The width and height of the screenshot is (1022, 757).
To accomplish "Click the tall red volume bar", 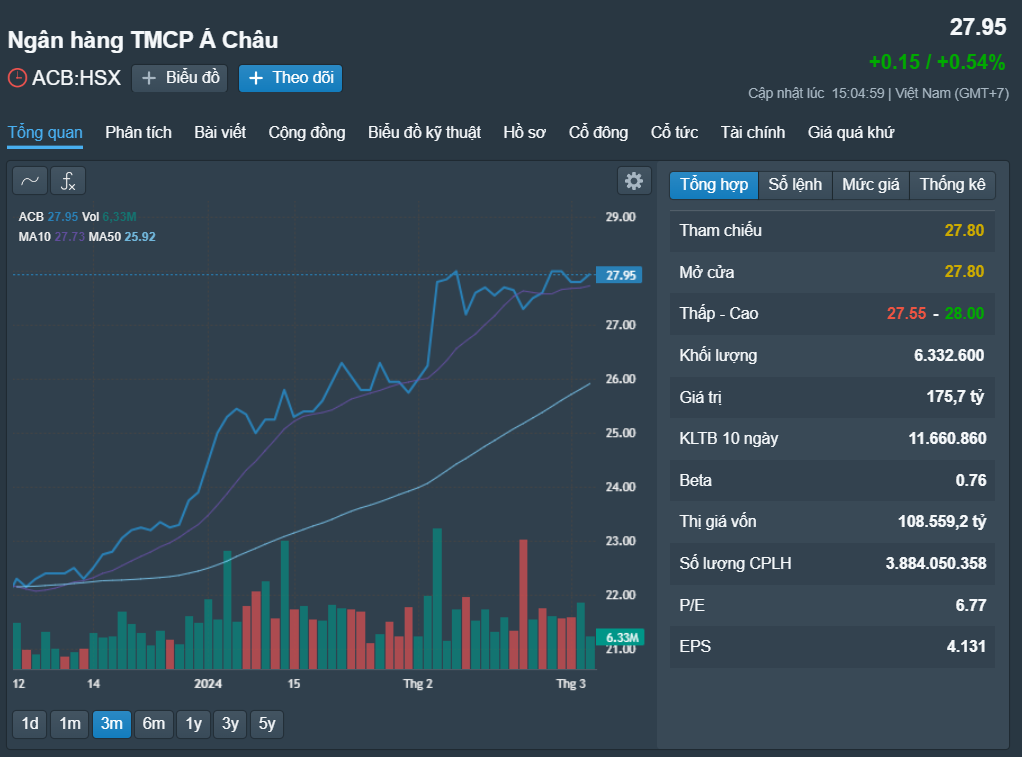I will (523, 604).
